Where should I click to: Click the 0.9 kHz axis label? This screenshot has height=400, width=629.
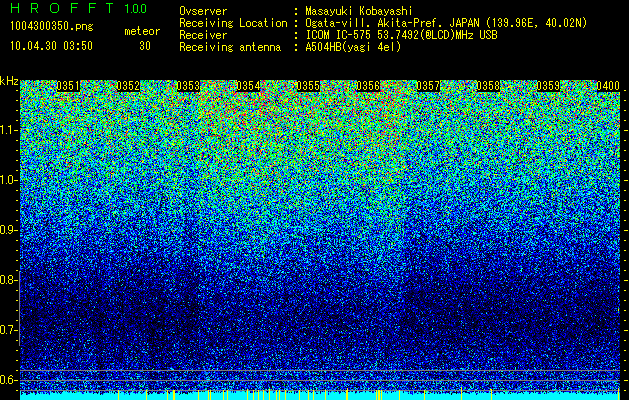point(8,230)
